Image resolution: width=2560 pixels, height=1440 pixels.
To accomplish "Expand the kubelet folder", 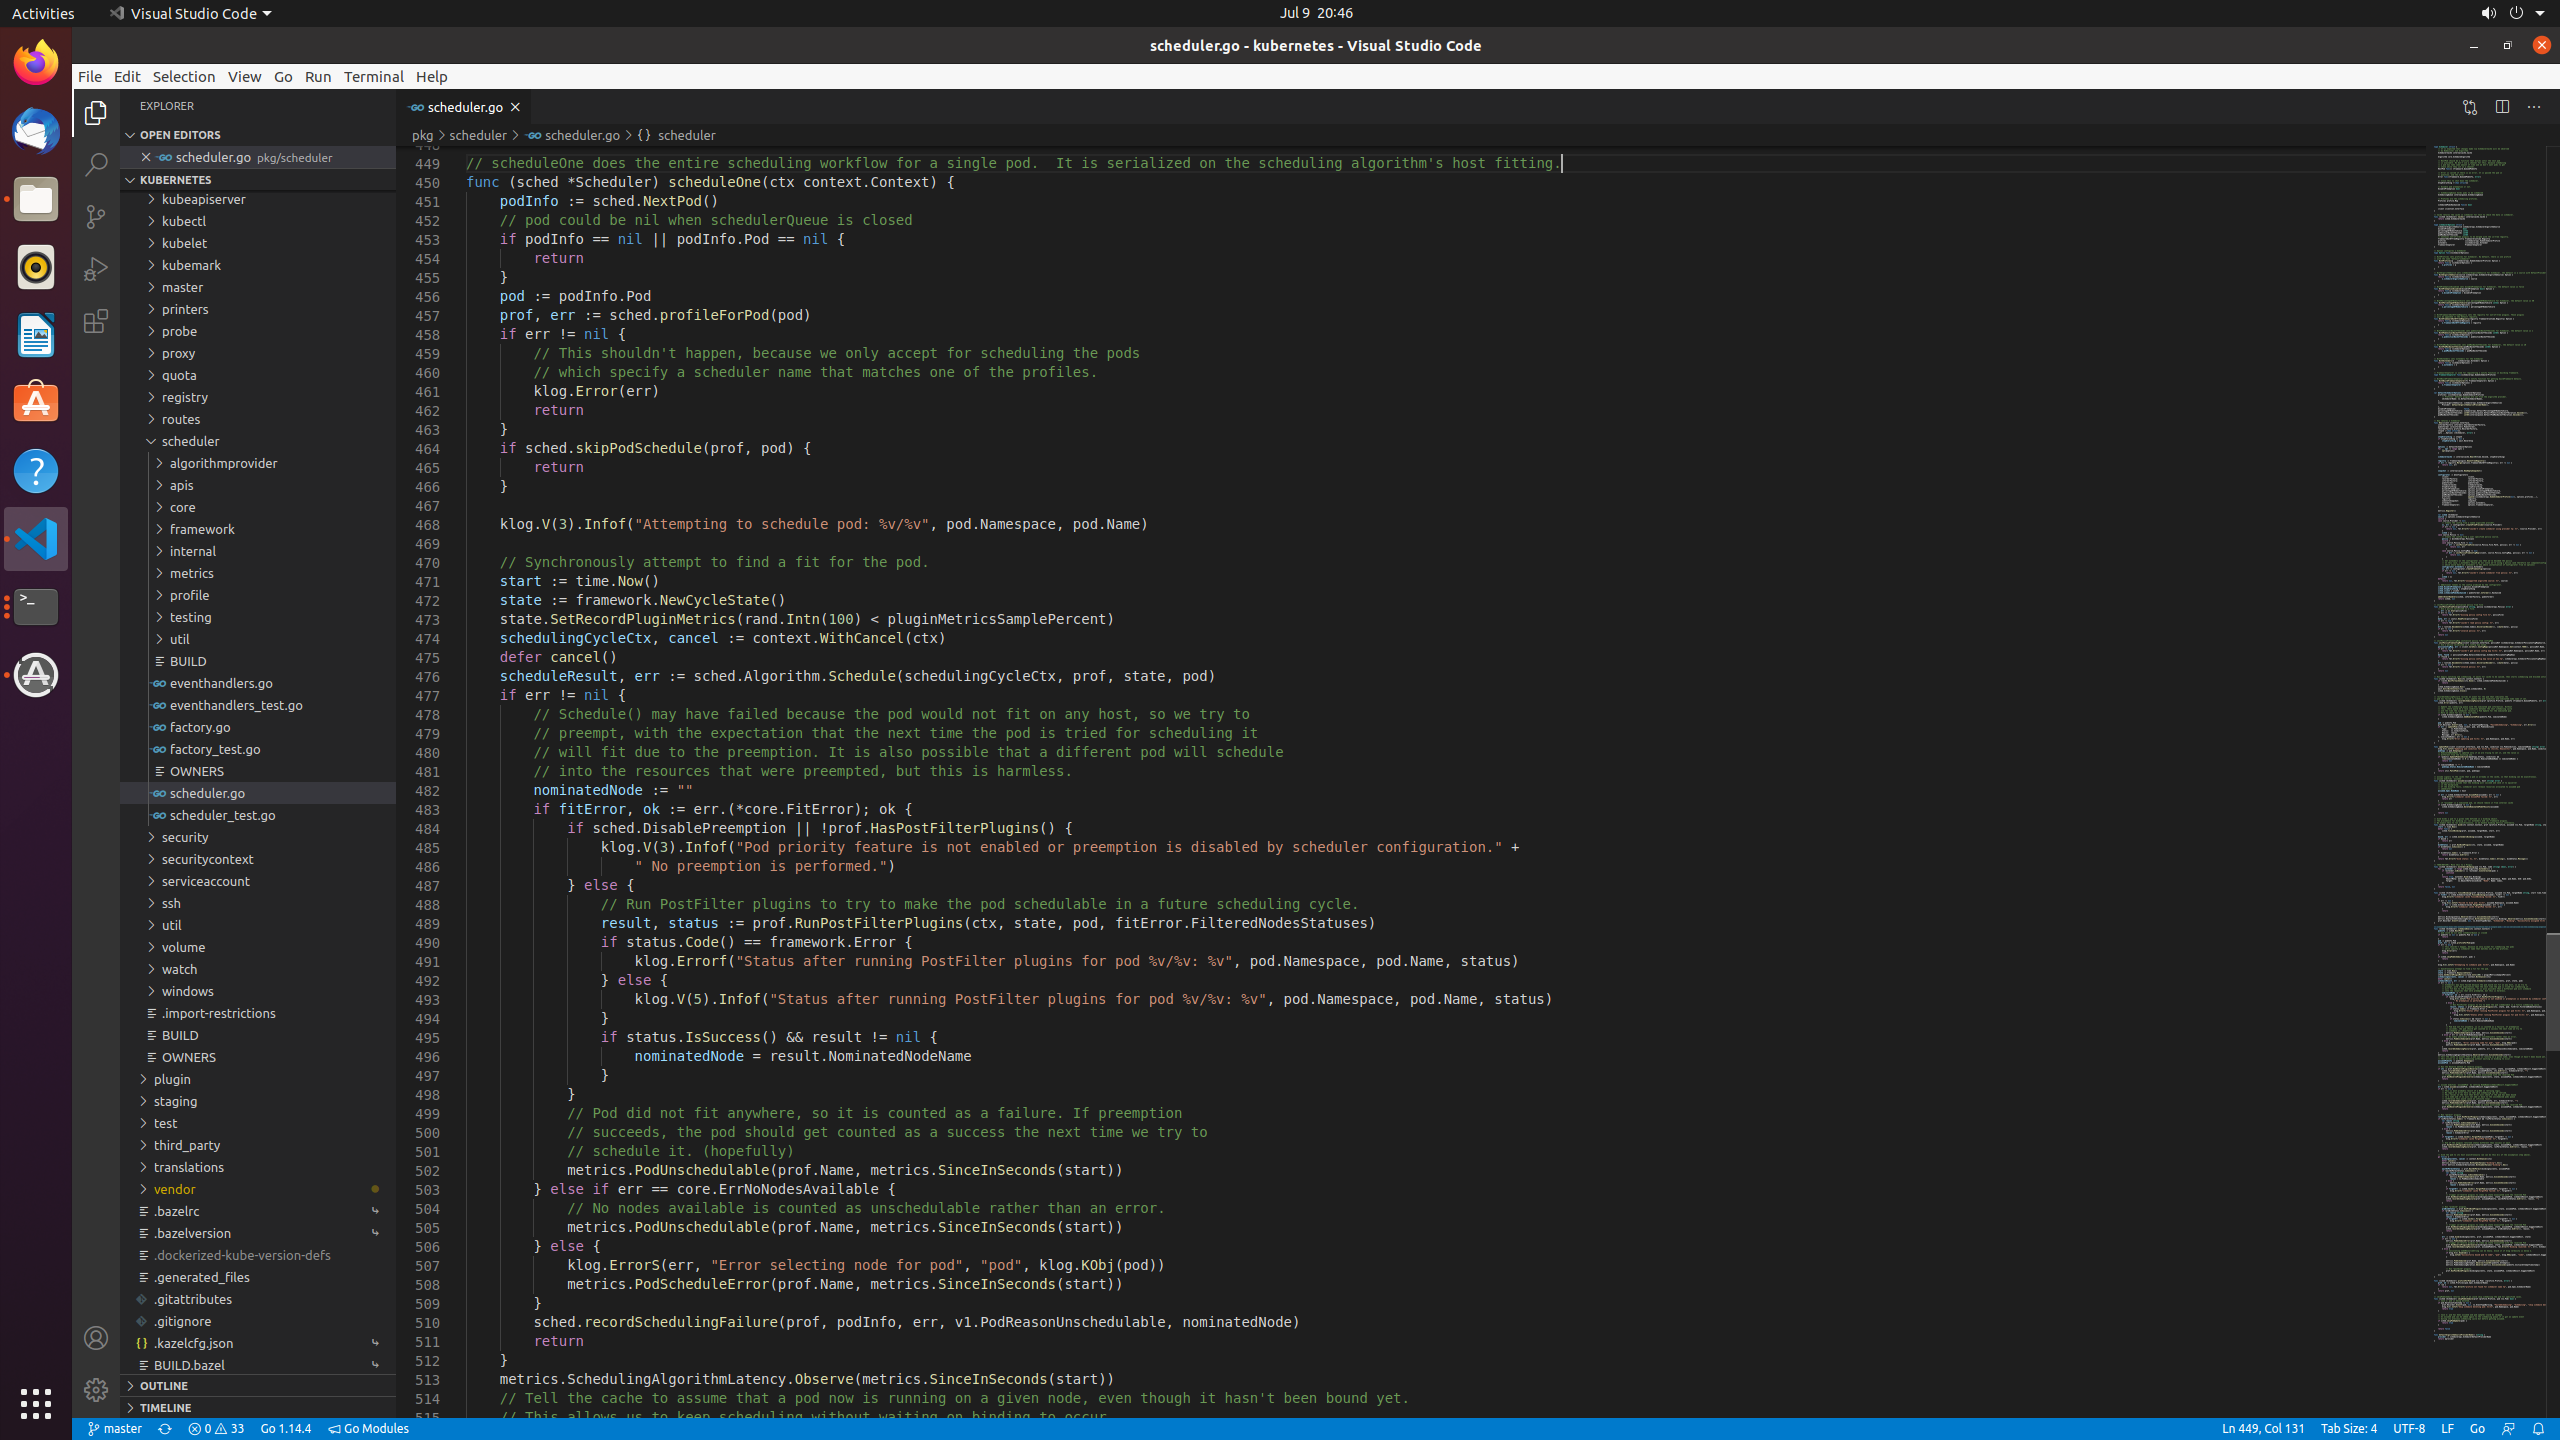I will click(258, 243).
